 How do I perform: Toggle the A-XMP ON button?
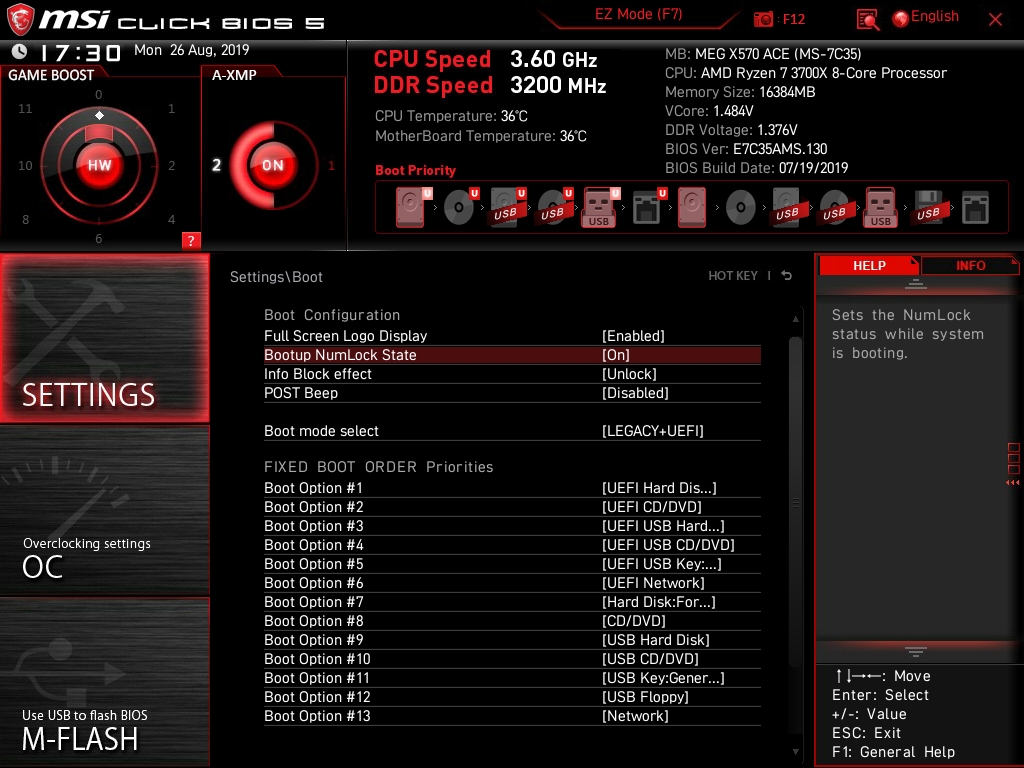point(273,165)
